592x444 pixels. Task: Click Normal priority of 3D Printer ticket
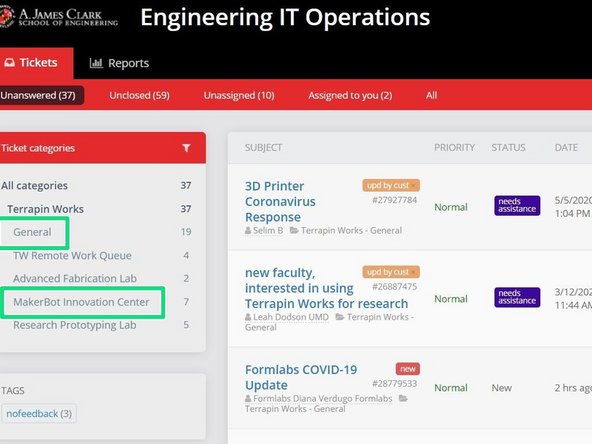[451, 207]
